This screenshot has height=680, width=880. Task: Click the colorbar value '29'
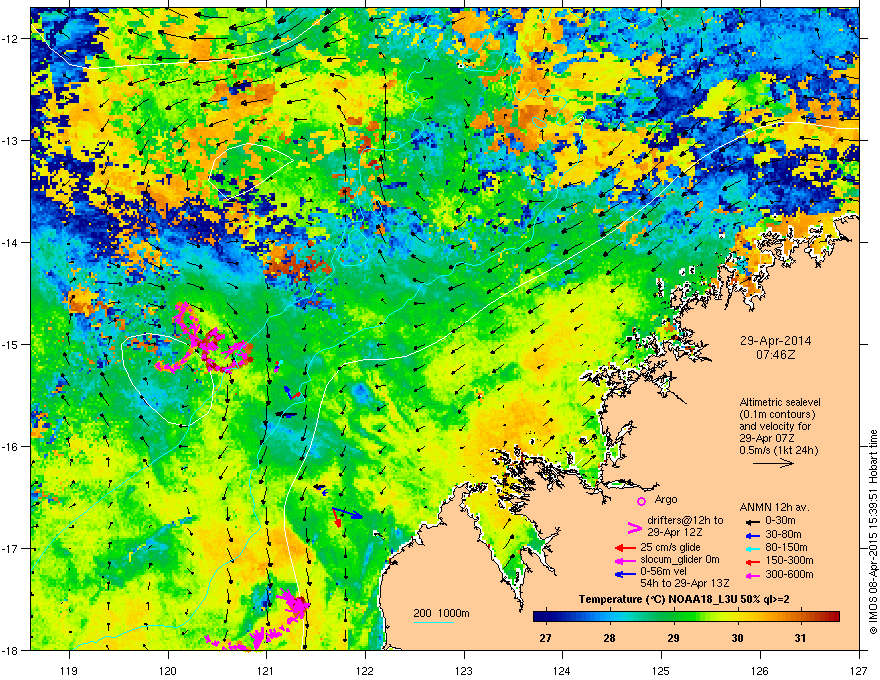[673, 638]
